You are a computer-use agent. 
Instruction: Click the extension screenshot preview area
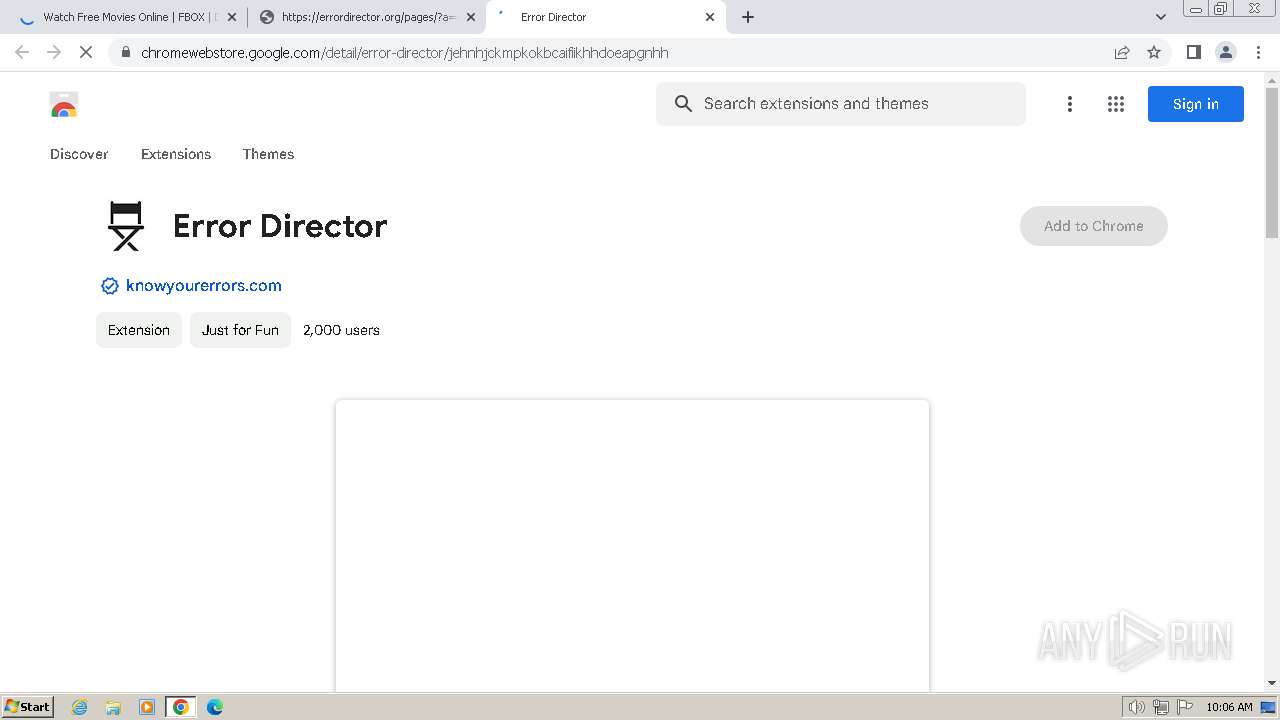point(632,546)
